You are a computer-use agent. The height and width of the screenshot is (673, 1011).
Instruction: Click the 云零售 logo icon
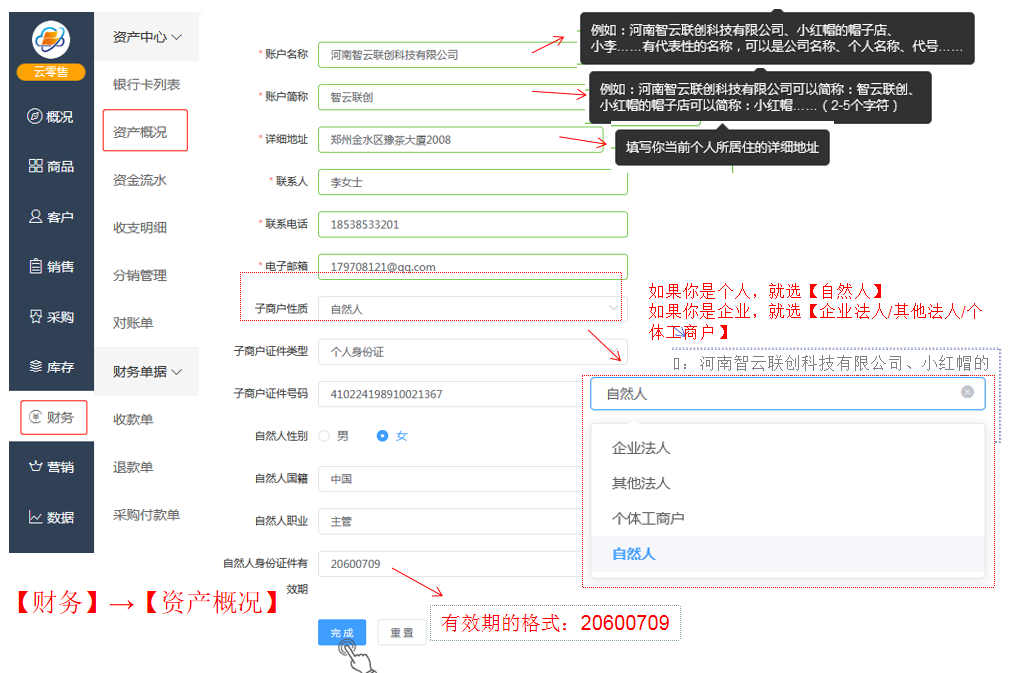coord(51,40)
